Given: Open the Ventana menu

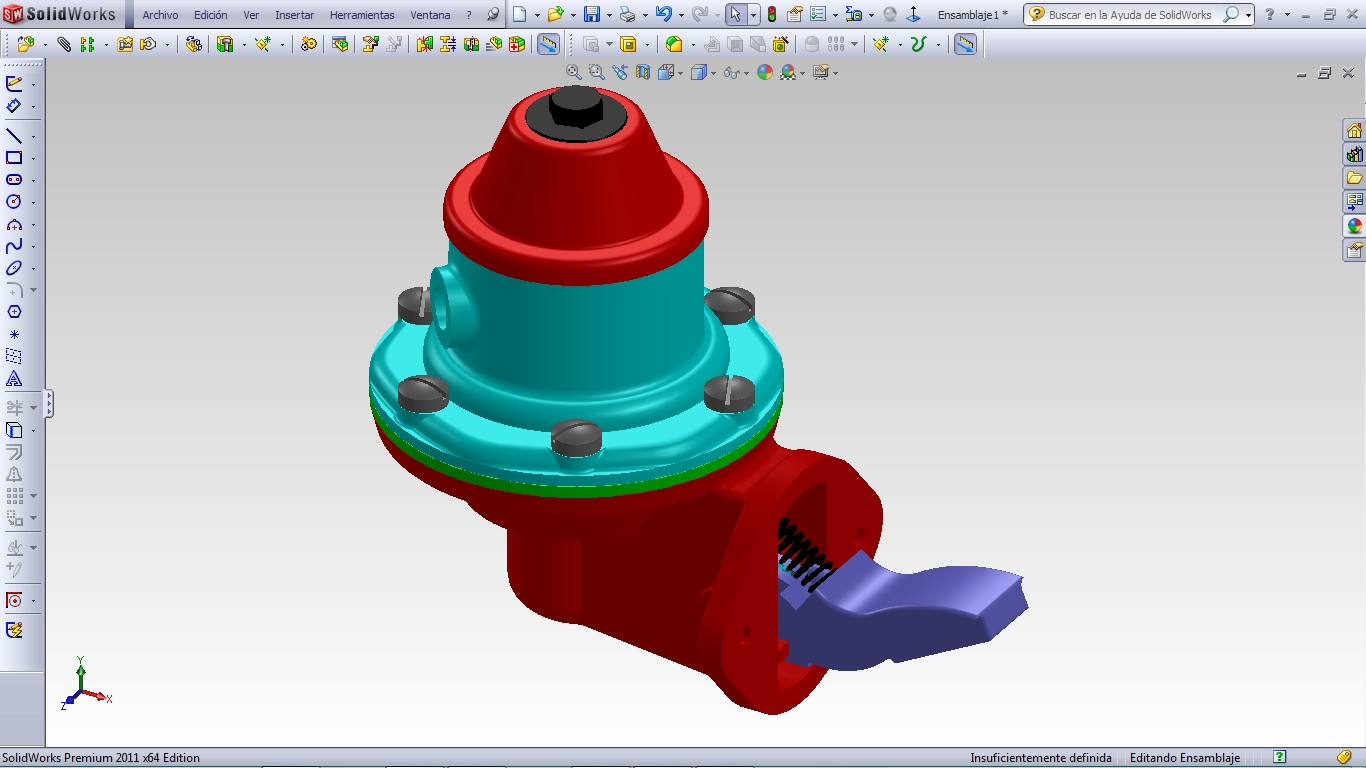Looking at the screenshot, I should coord(430,15).
